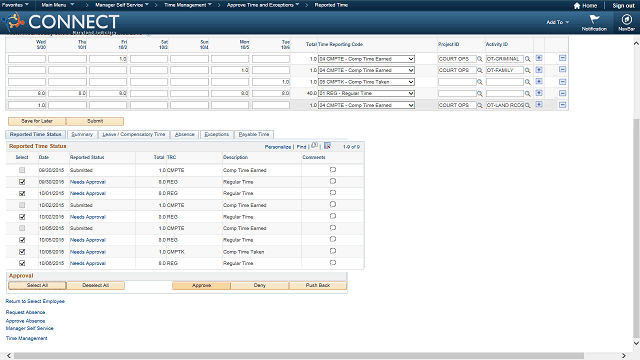Uncheck the 10/06/2015 Regular Time row
640x360 pixels.
click(22, 264)
